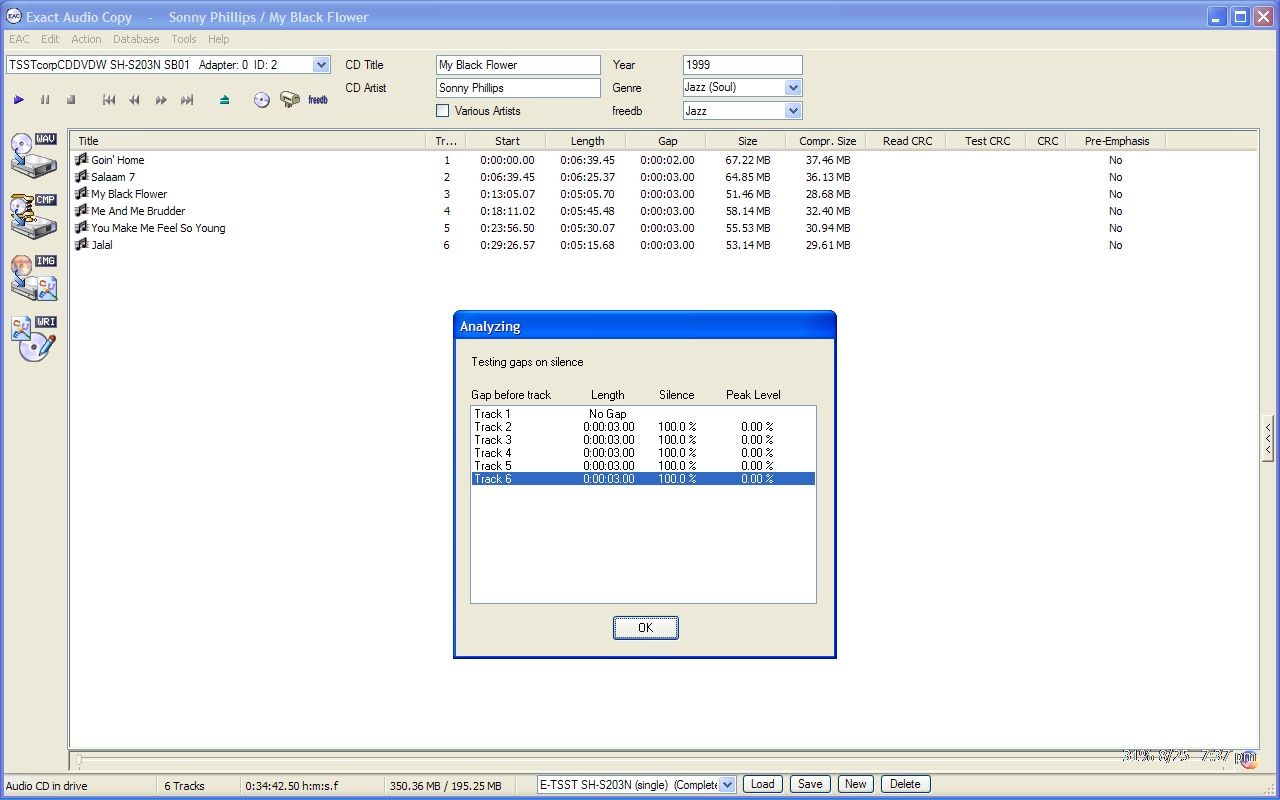Select Track 3 row in Analyzing list
This screenshot has height=800, width=1280.
643,440
